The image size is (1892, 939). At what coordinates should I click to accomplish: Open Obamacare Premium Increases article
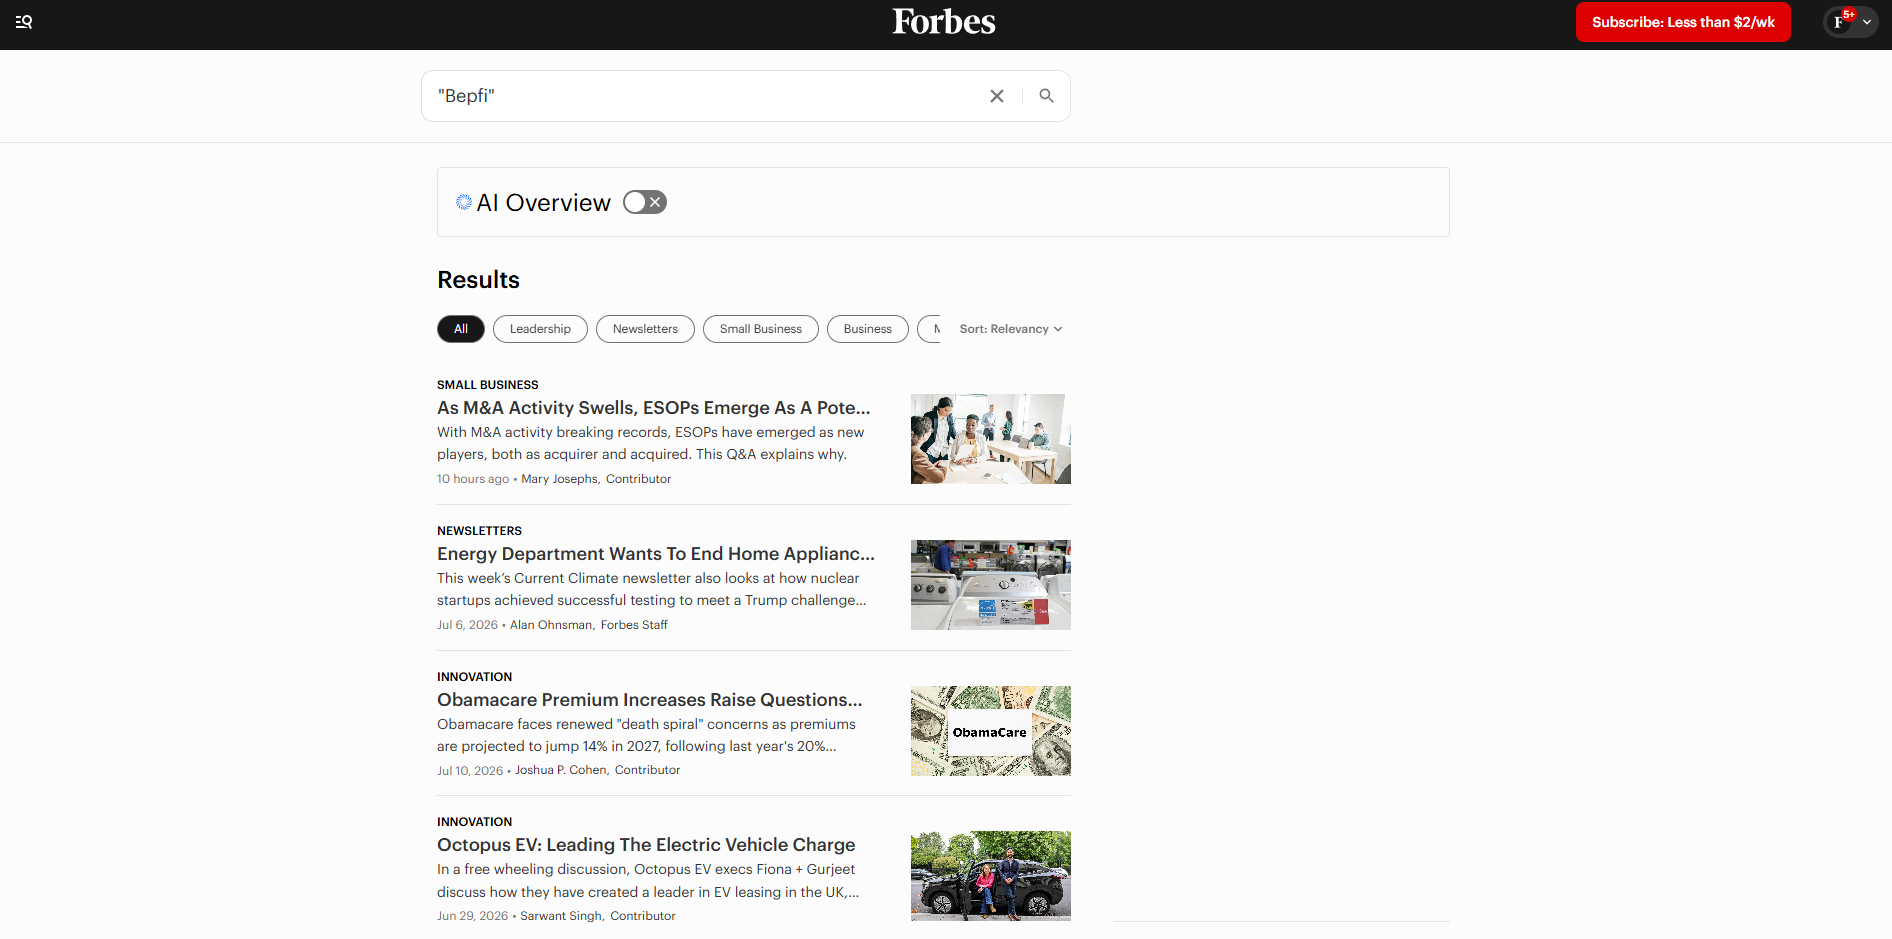(x=650, y=700)
